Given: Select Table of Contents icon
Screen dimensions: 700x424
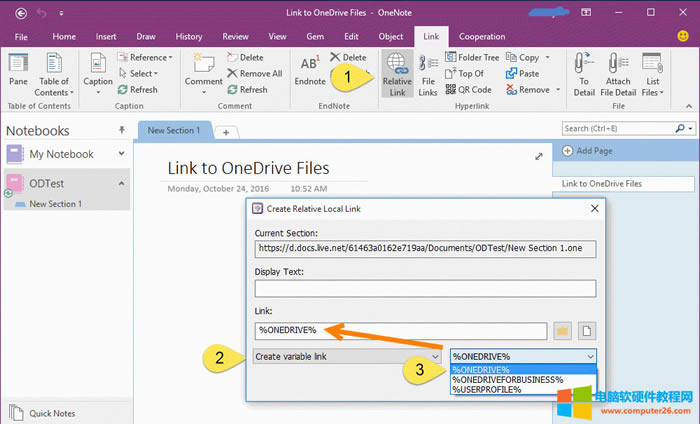Looking at the screenshot, I should 55,72.
